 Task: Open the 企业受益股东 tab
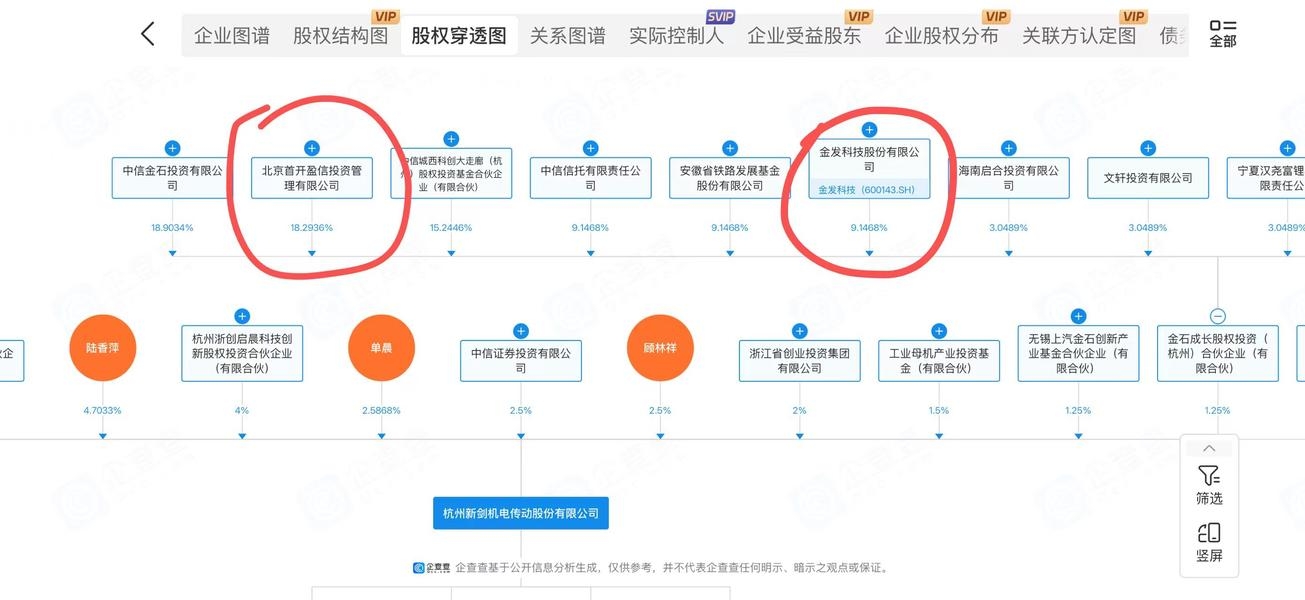[x=804, y=36]
